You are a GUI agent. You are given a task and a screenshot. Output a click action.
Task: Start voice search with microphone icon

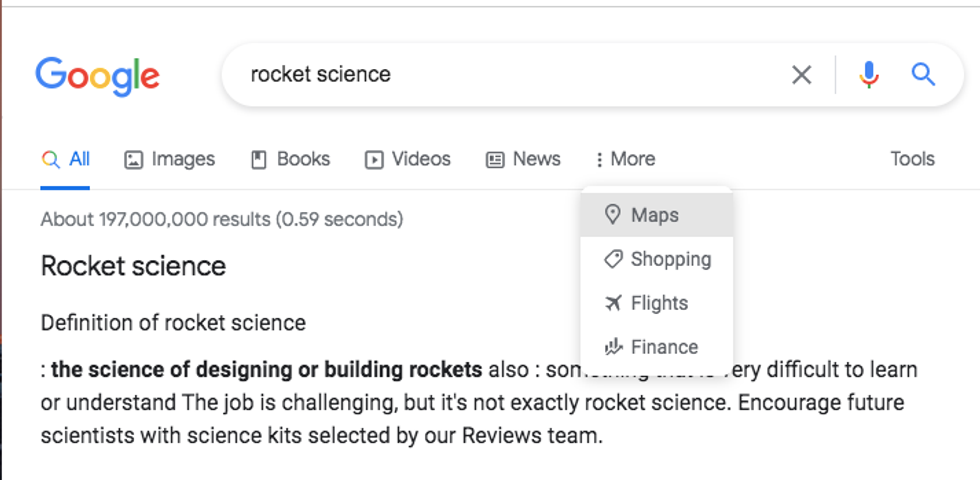(869, 75)
